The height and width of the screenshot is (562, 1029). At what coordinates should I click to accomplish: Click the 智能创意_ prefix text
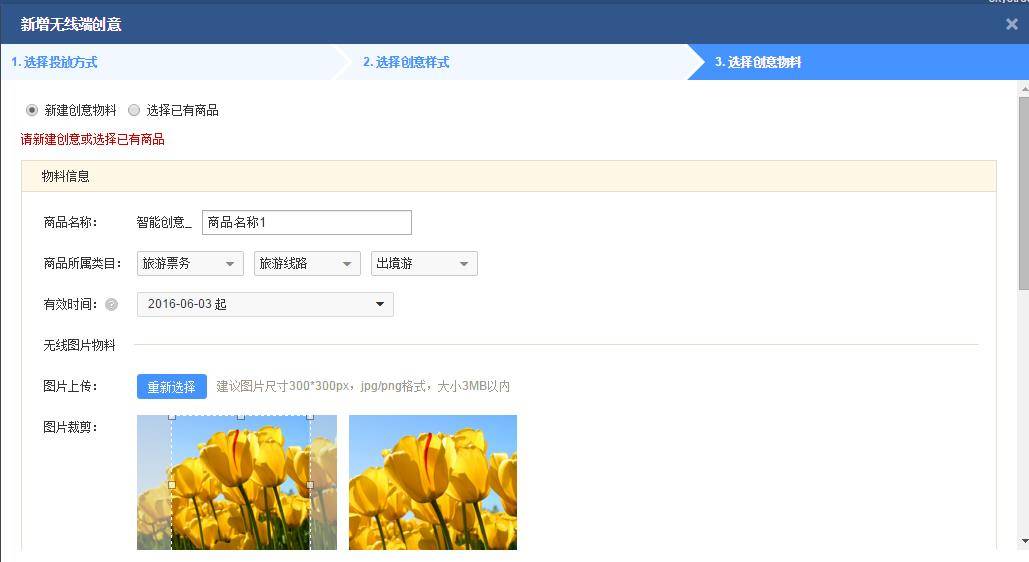click(x=164, y=223)
